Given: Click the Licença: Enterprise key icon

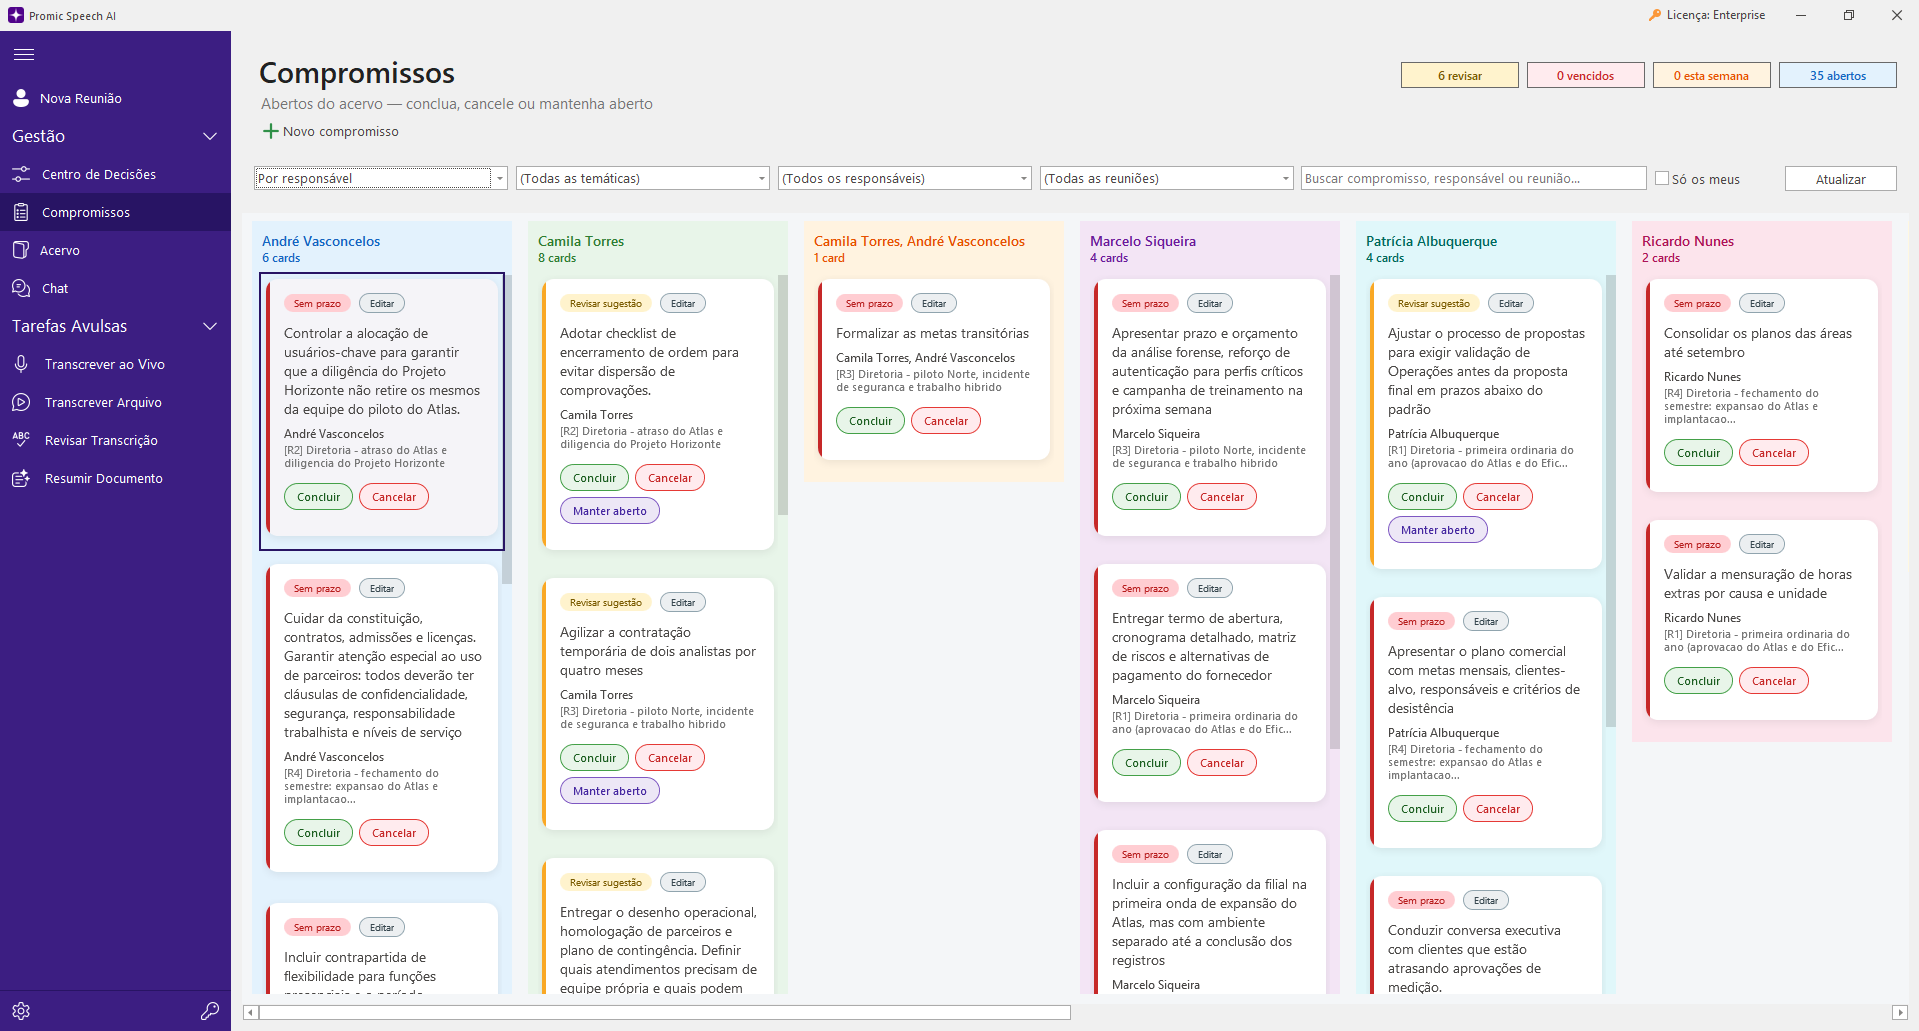Looking at the screenshot, I should pyautogui.click(x=1655, y=15).
